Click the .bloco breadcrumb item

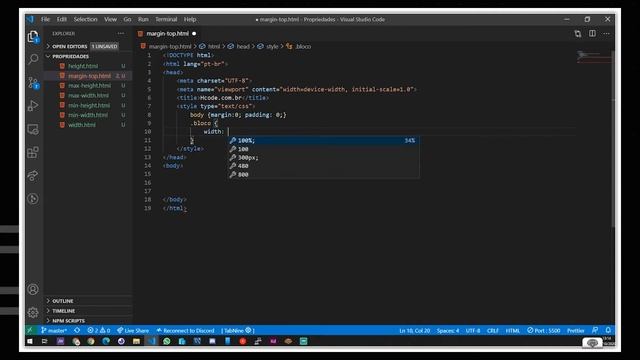click(x=303, y=47)
